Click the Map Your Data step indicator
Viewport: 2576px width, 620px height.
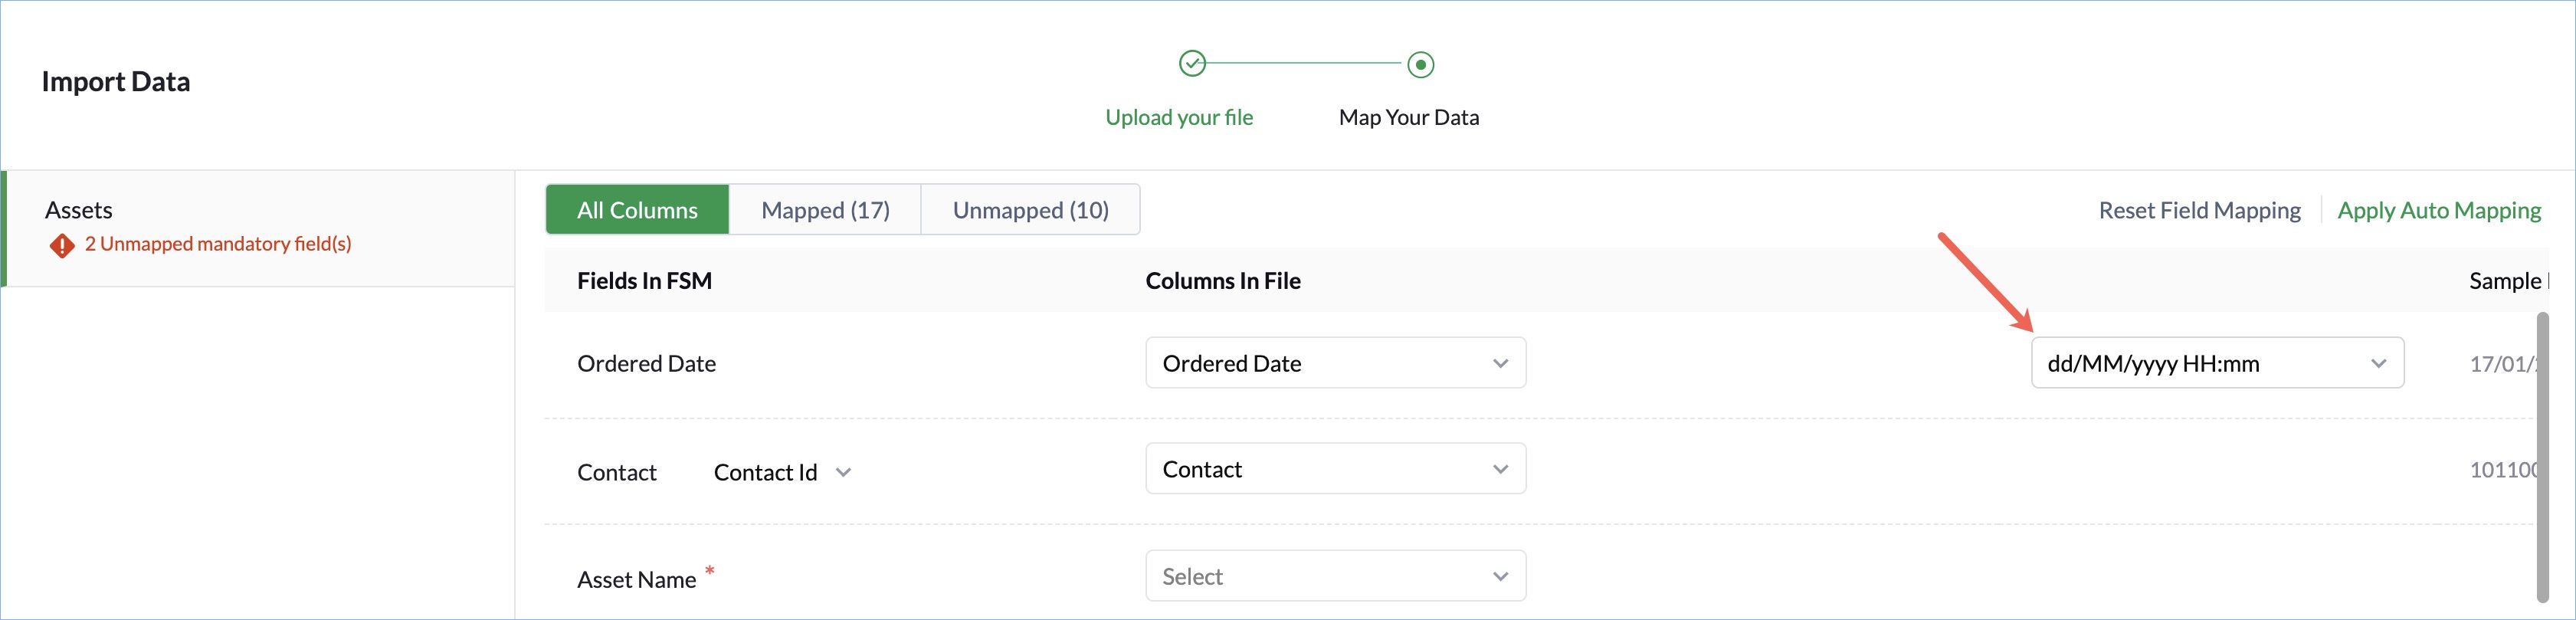(x=1420, y=65)
